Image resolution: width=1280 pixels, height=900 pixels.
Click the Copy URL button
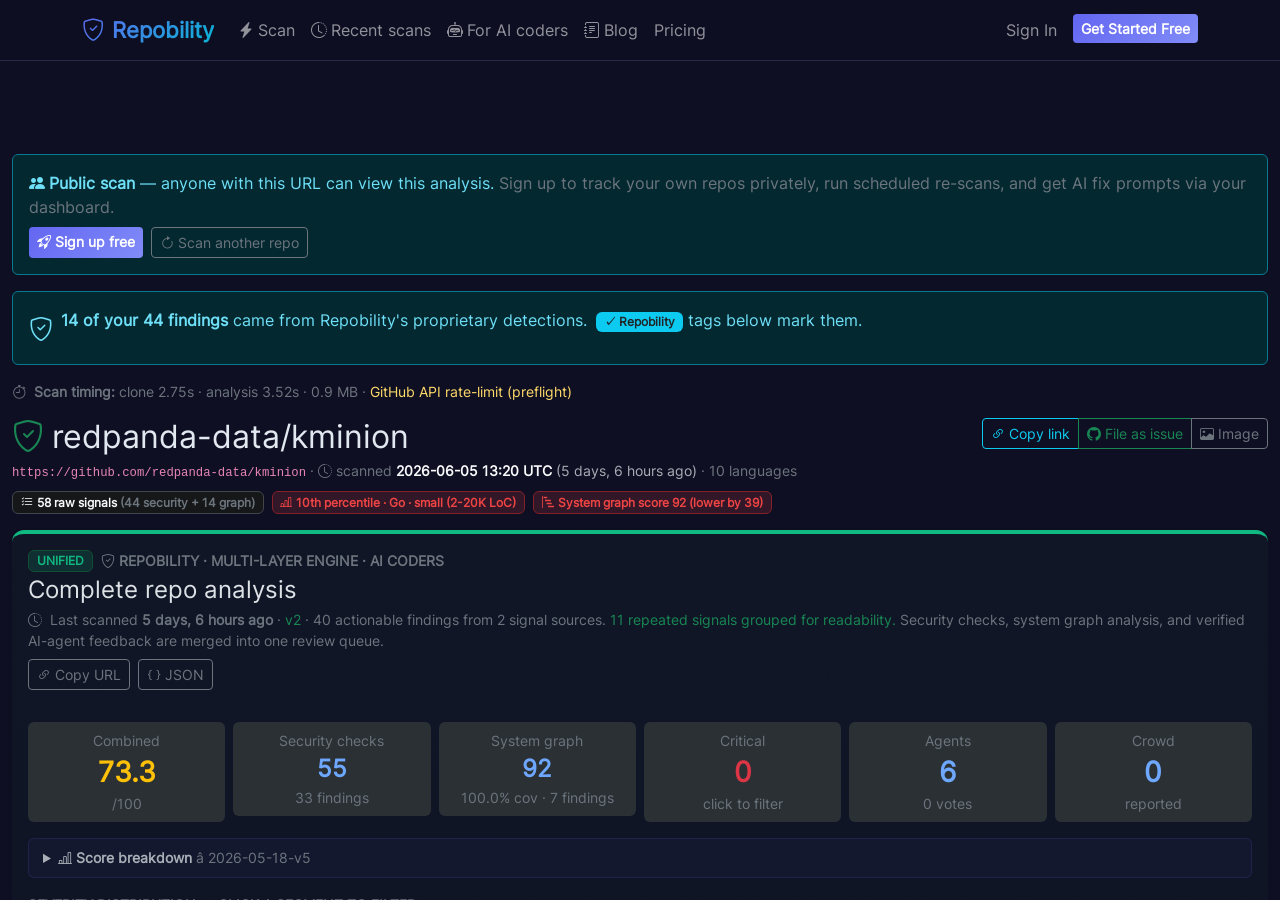(x=79, y=675)
